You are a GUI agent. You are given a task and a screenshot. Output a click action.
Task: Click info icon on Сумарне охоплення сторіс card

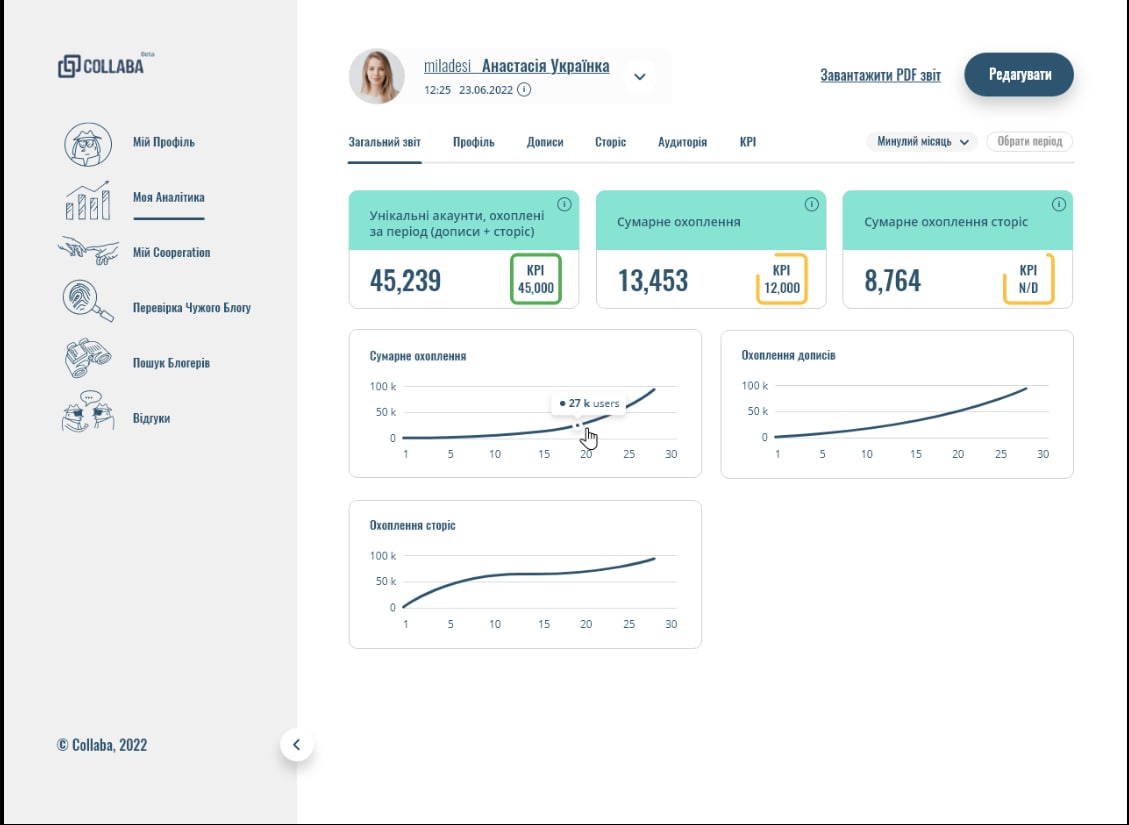tap(1058, 204)
